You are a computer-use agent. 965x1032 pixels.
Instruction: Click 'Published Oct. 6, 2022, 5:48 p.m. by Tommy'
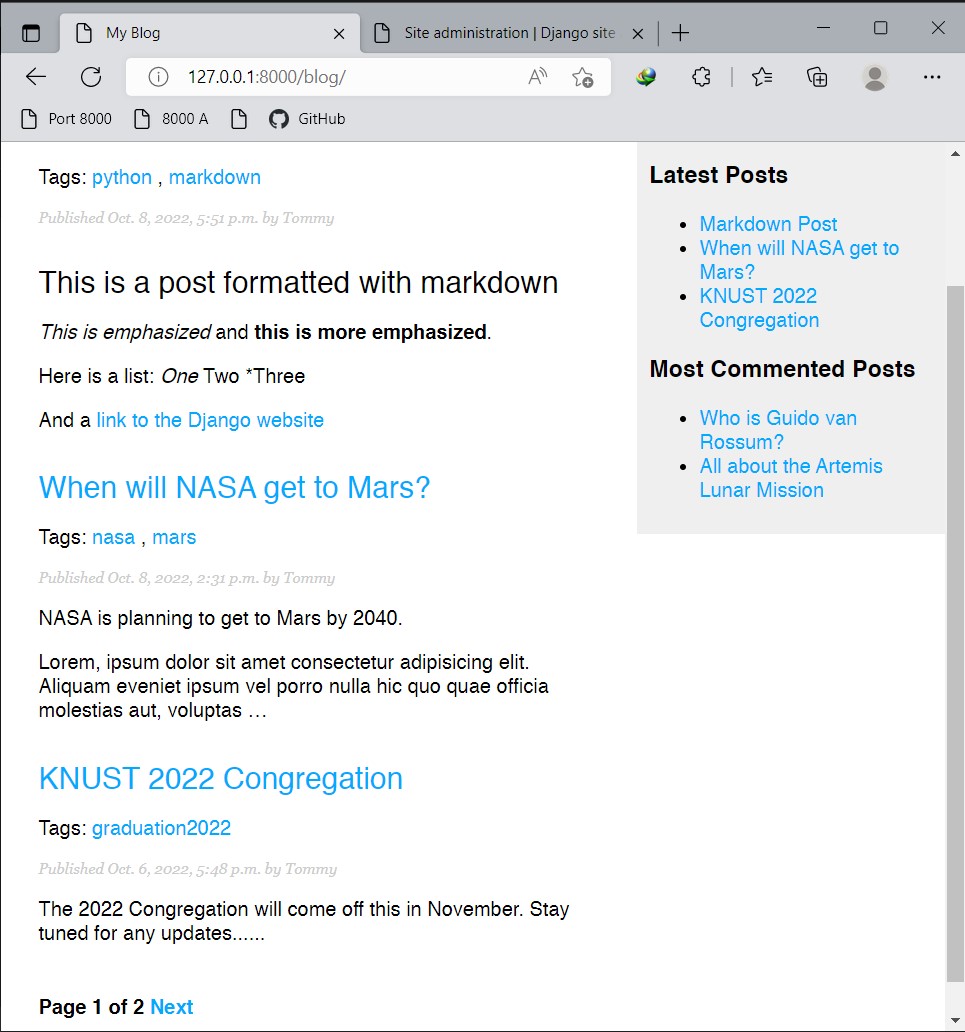click(x=188, y=869)
